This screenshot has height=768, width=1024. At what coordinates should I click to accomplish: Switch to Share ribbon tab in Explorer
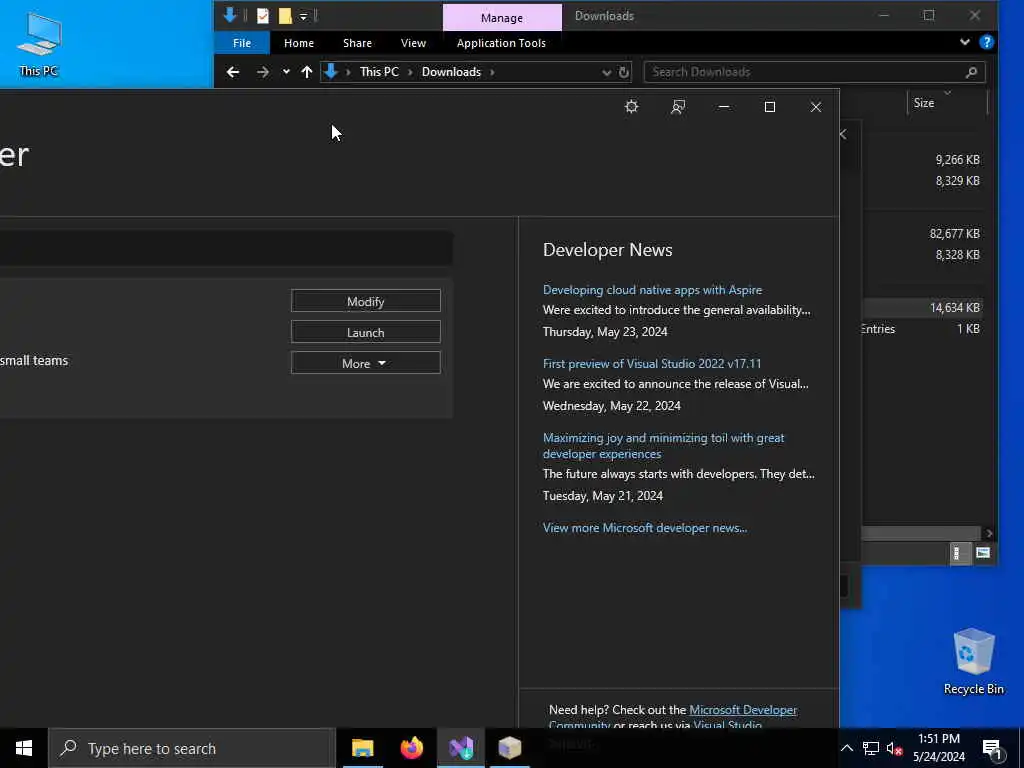click(357, 43)
